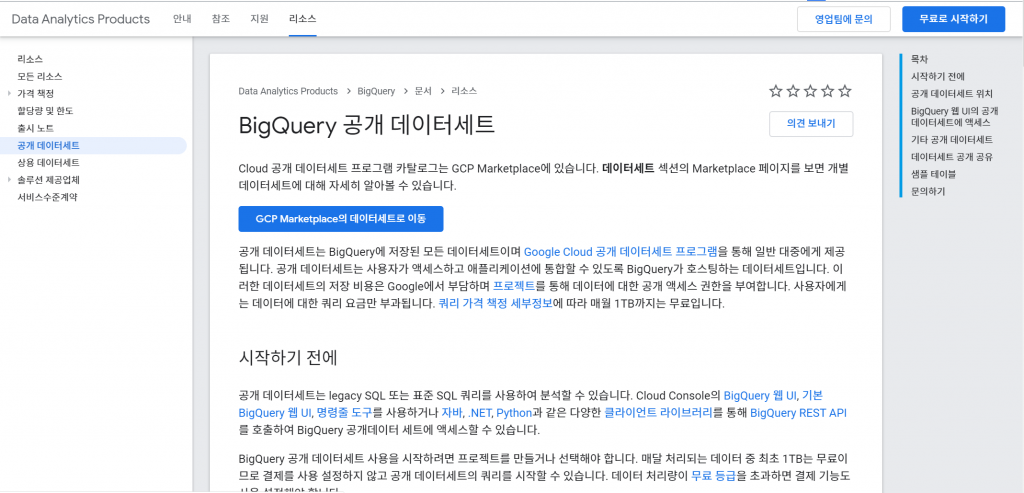Viewport: 1024px width, 493px height.
Task: Open the 지원 tab
Action: [259, 19]
